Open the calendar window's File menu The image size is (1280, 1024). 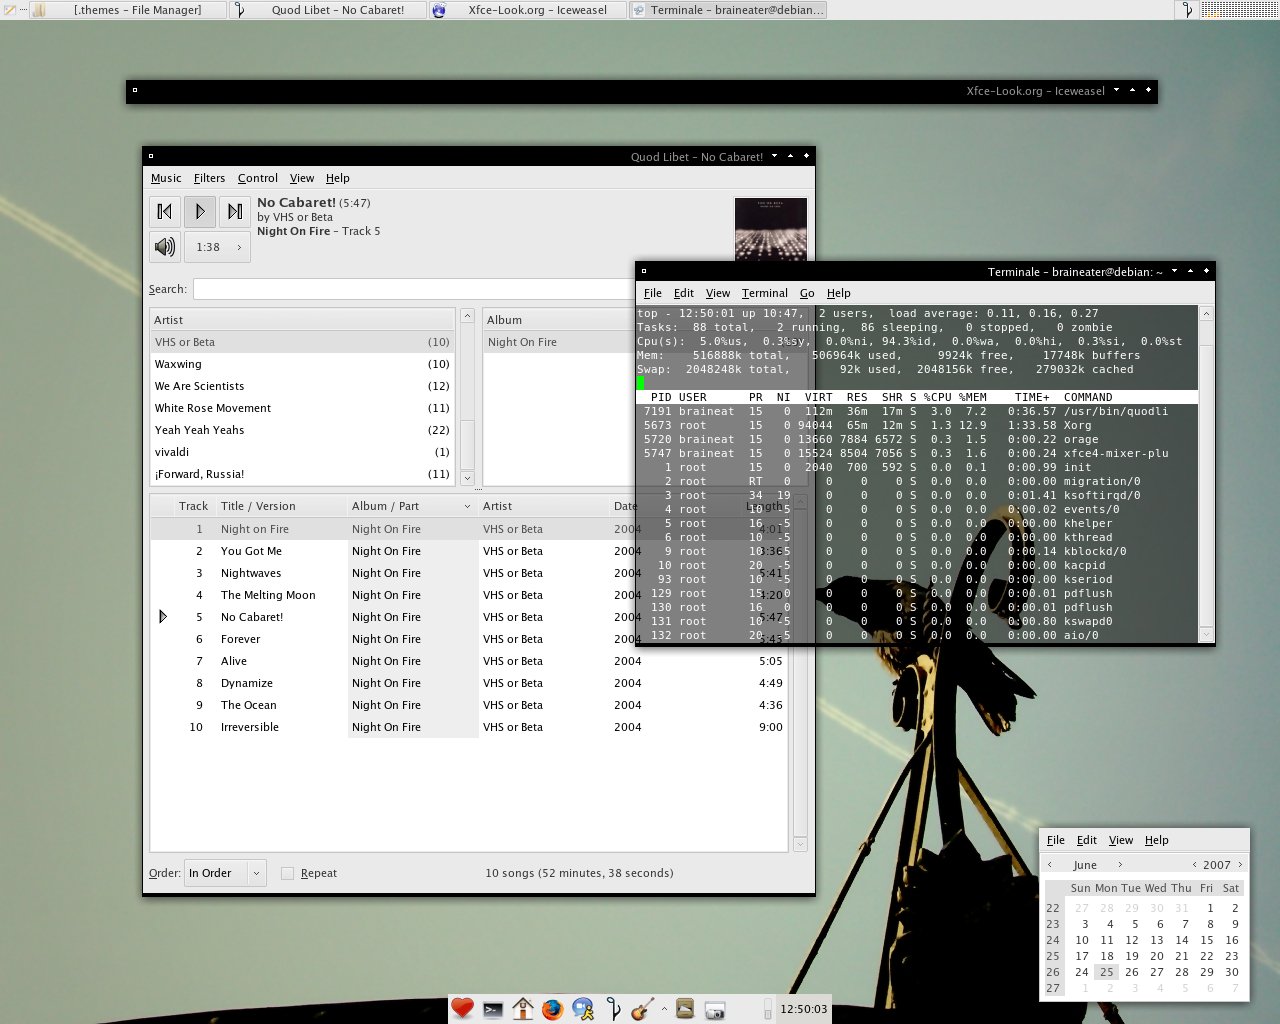point(1056,840)
